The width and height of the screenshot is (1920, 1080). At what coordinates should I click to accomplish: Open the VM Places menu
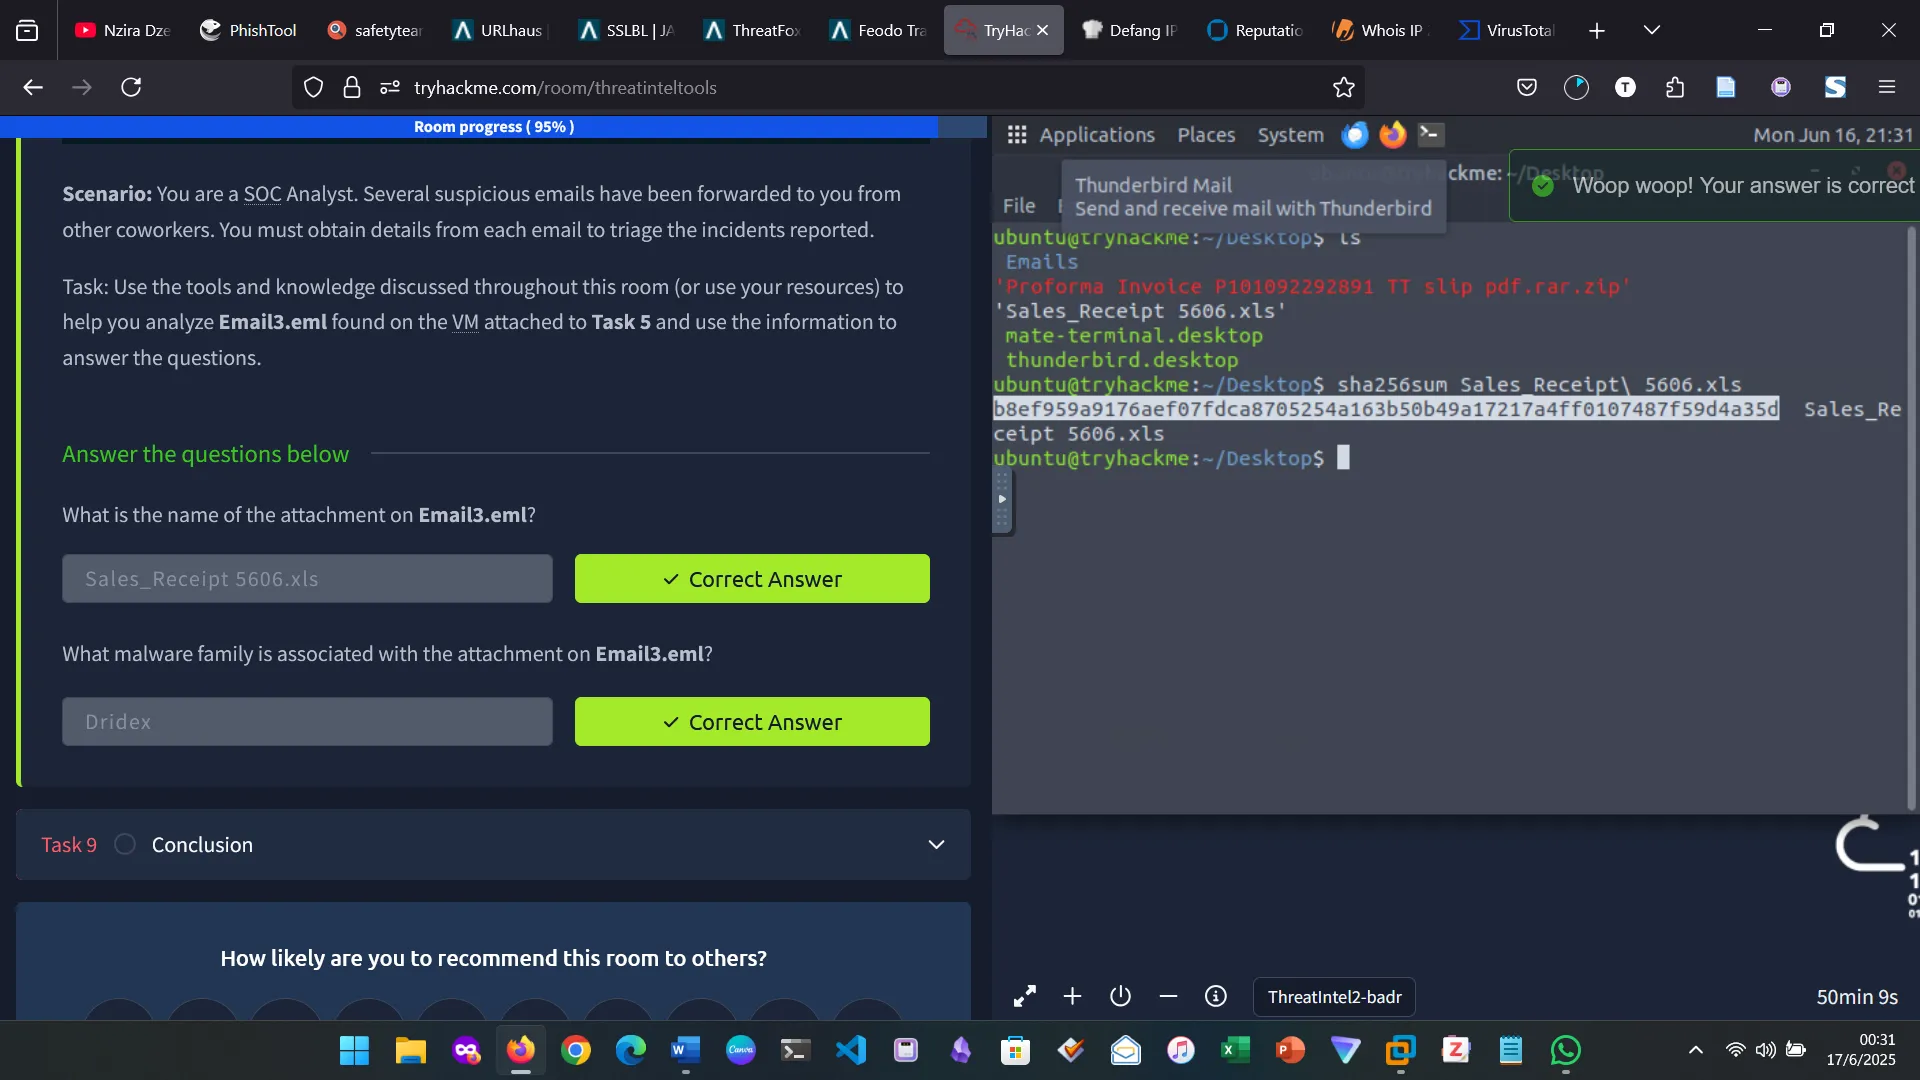tap(1206, 135)
